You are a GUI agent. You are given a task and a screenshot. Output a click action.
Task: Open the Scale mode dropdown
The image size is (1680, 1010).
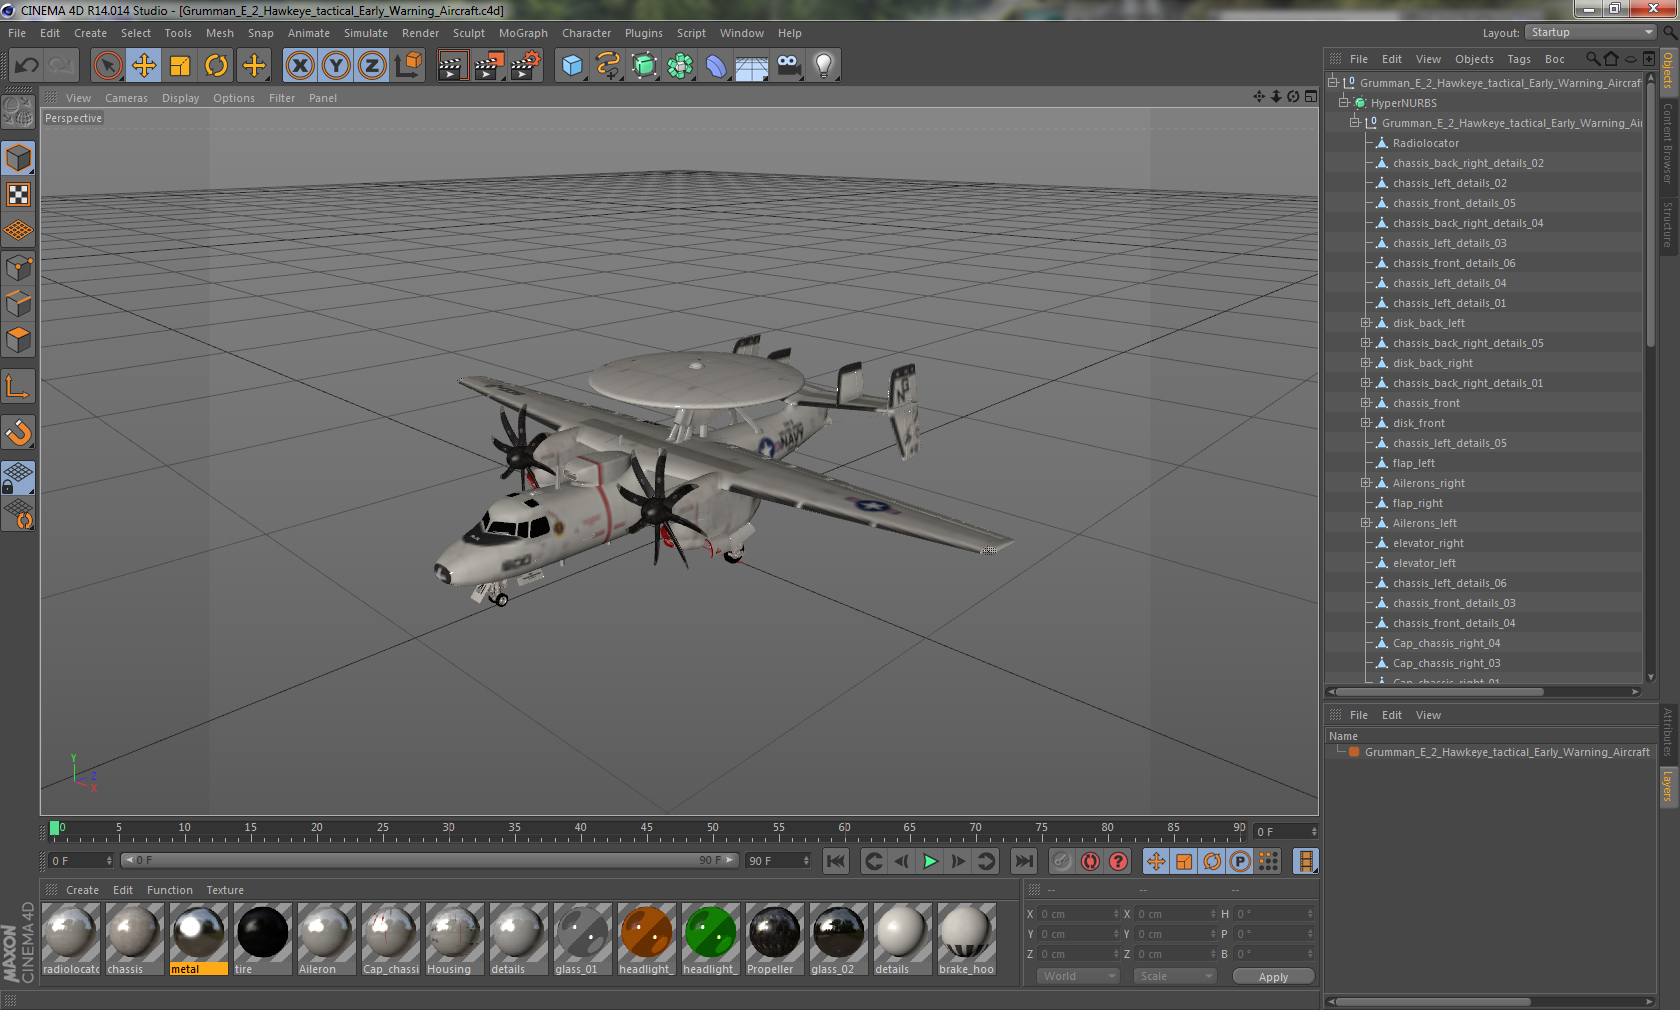[x=1175, y=976]
